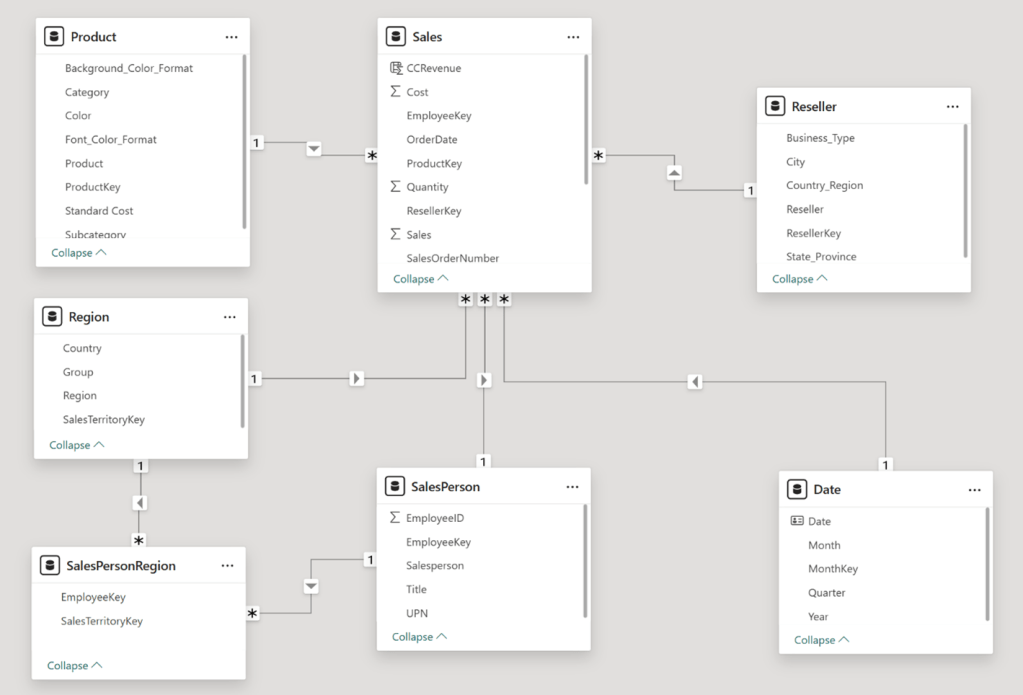Click the sigma icon beside Cost

pos(395,92)
